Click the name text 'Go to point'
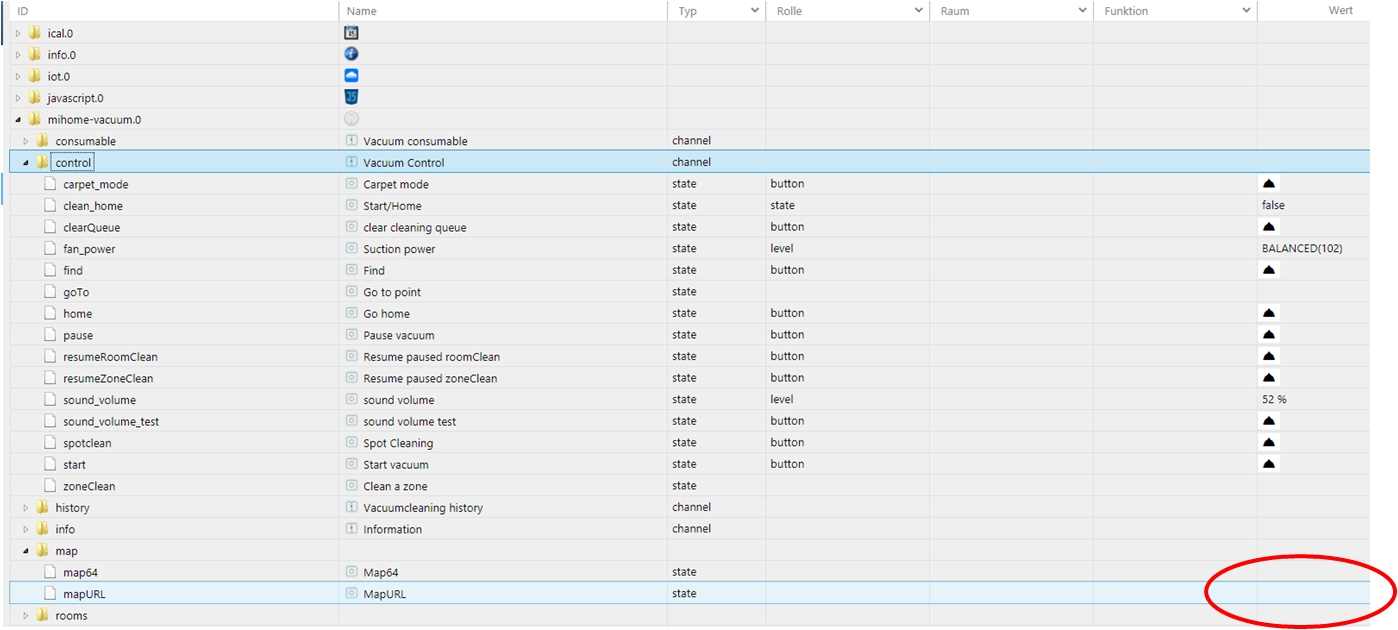The height and width of the screenshot is (630, 1398). coord(392,292)
